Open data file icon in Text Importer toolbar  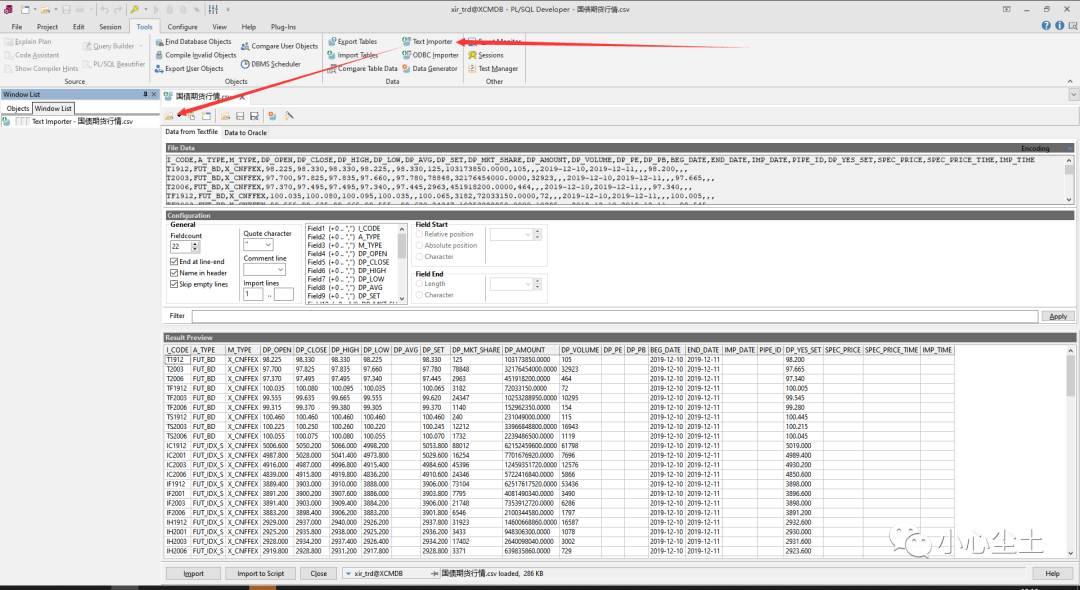pyautogui.click(x=169, y=116)
